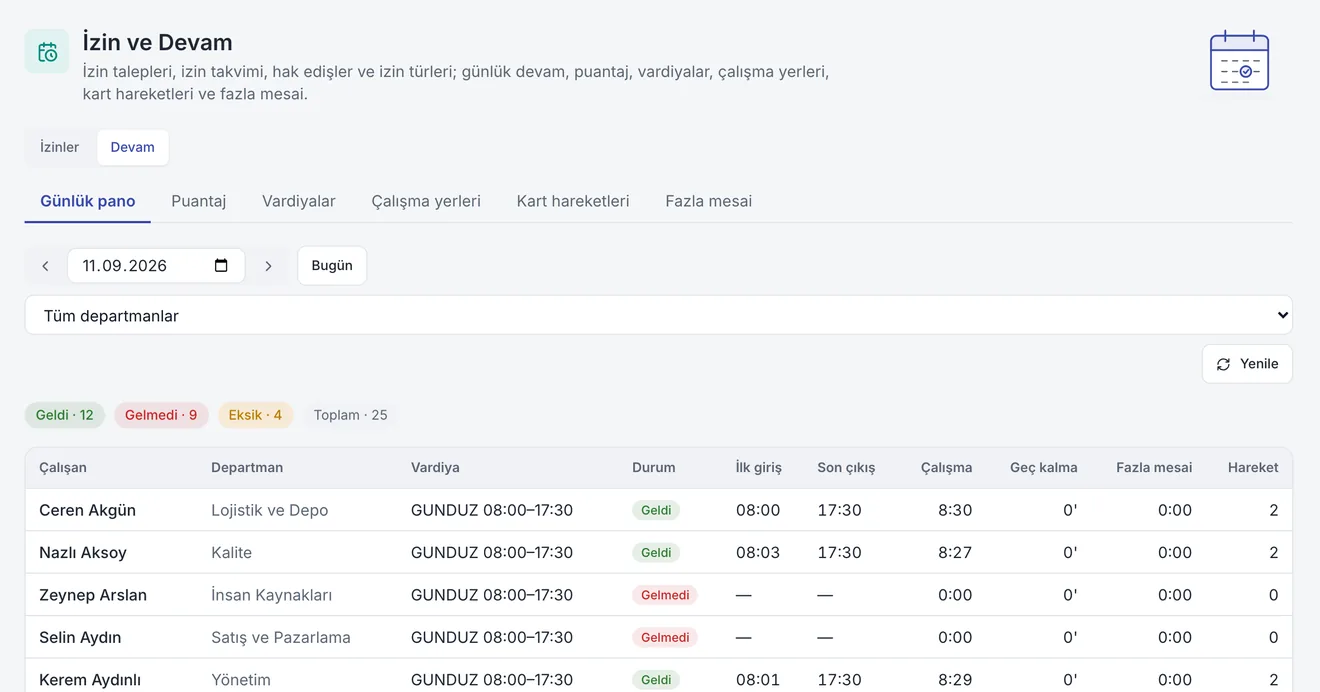
Task: Click the Gelmedi · 9 status chip
Action: click(161, 415)
